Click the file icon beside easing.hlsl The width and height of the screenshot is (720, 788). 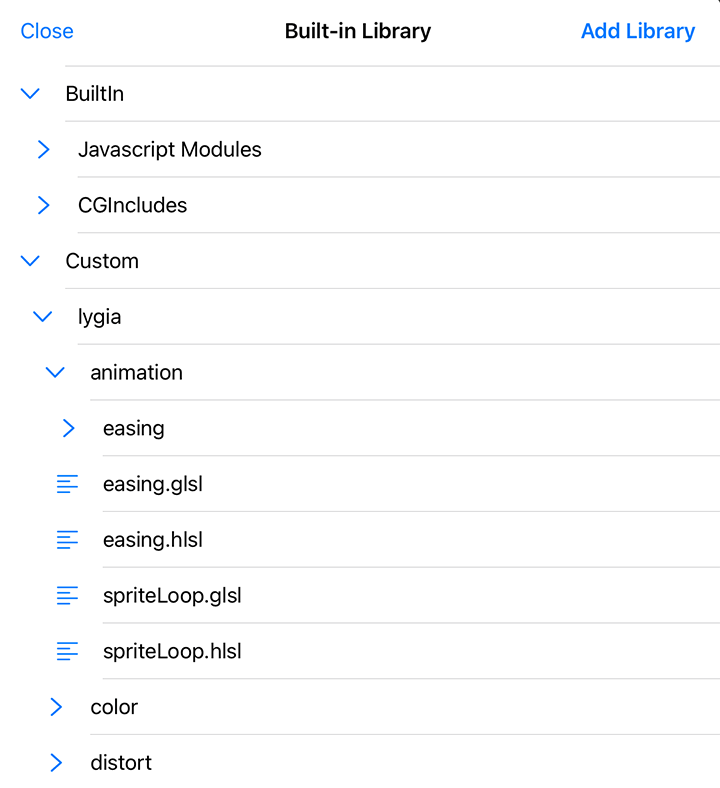[x=67, y=540]
